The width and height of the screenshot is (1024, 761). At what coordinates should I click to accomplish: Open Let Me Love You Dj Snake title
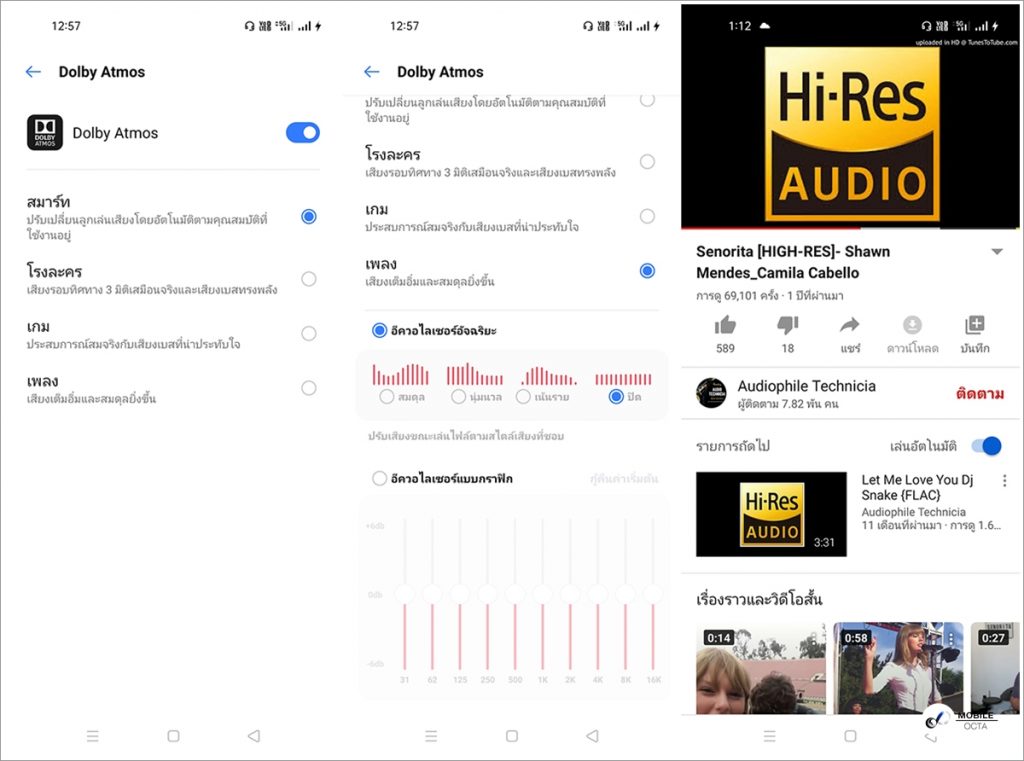tap(918, 487)
